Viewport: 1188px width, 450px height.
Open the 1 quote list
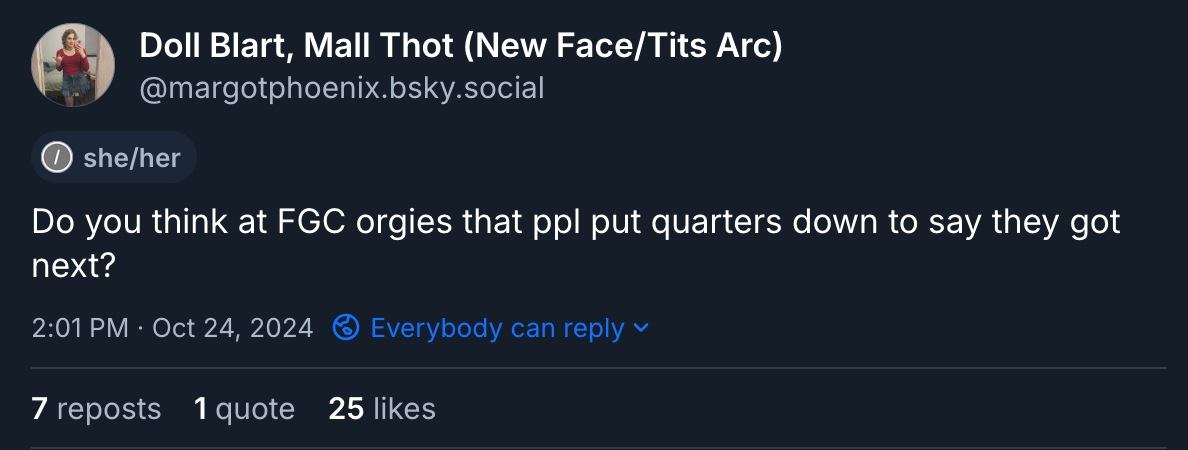point(244,408)
